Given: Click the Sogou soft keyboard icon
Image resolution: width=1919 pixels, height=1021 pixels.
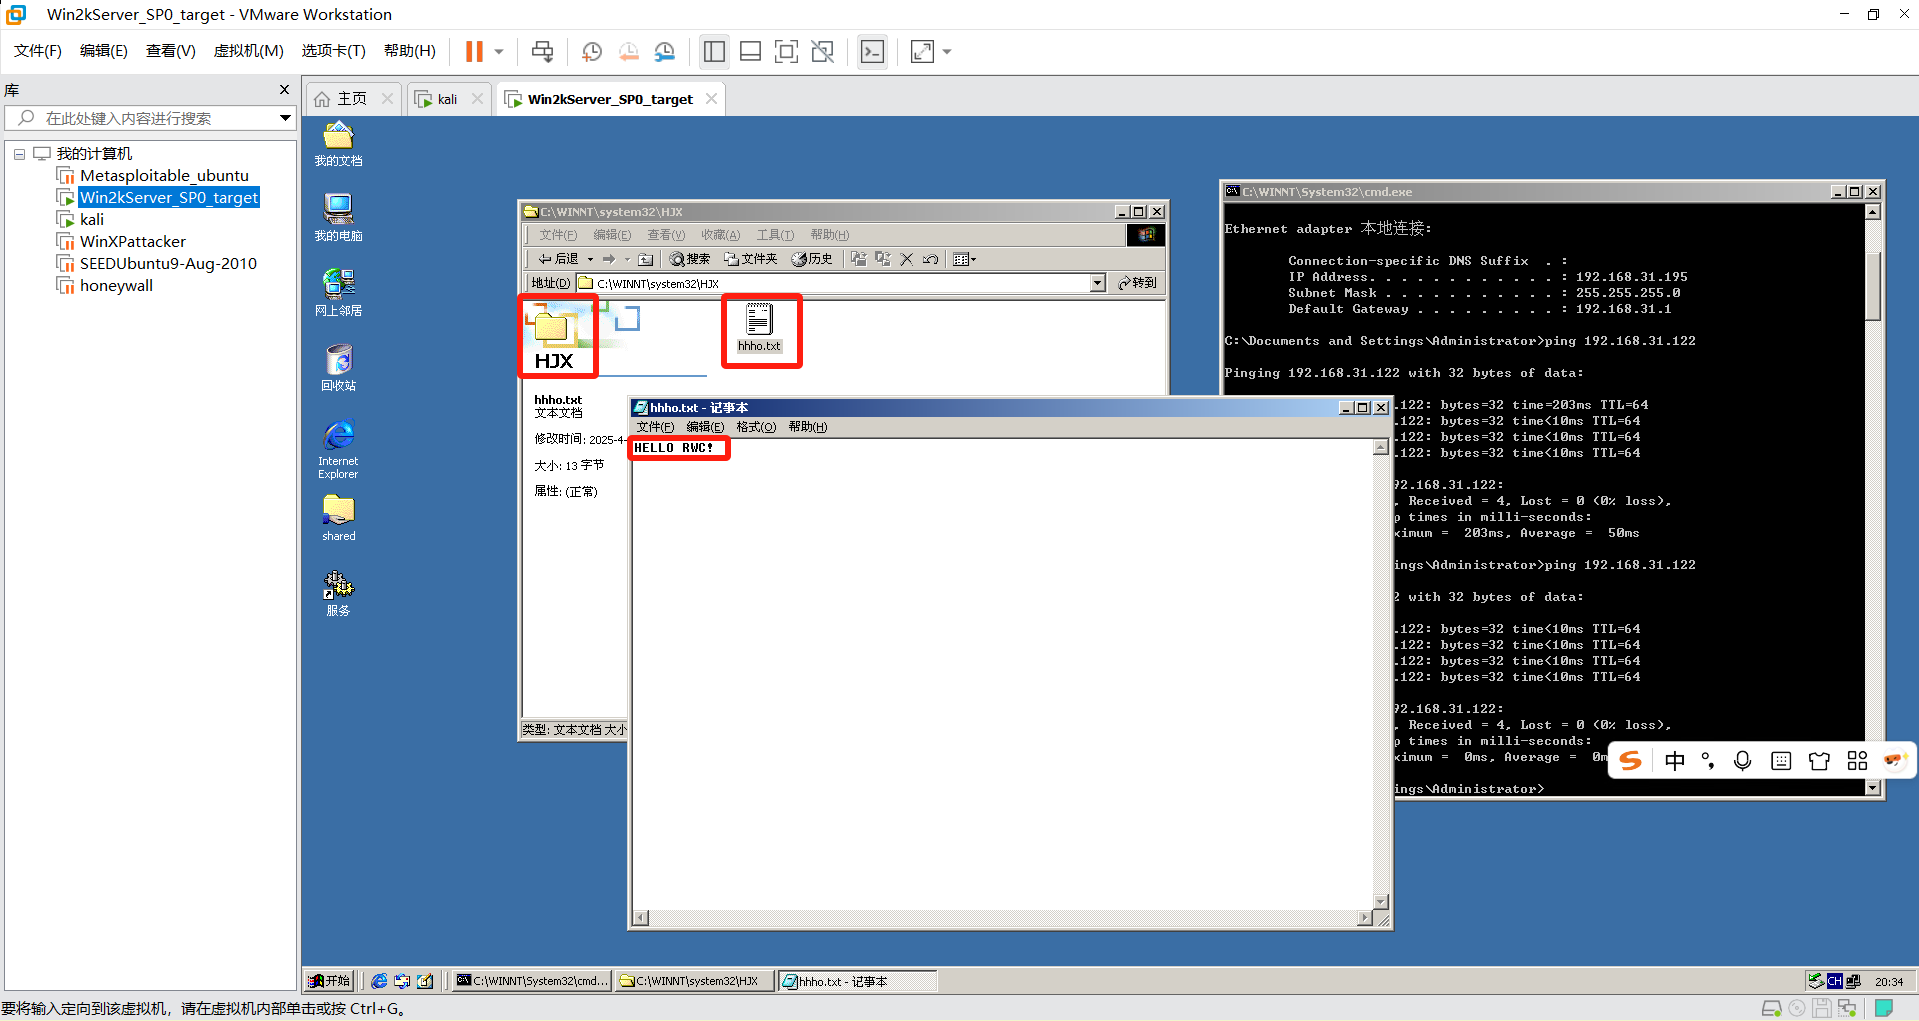Looking at the screenshot, I should pos(1781,761).
